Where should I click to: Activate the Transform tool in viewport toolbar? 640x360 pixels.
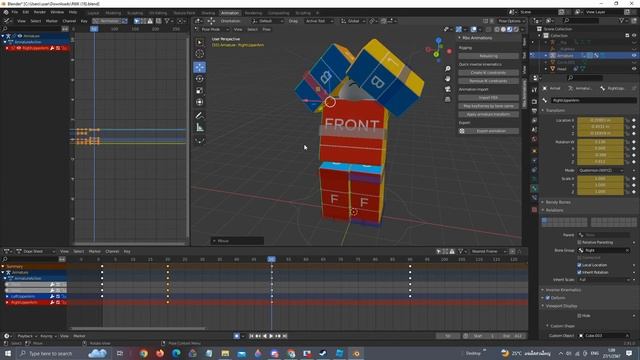tap(199, 102)
